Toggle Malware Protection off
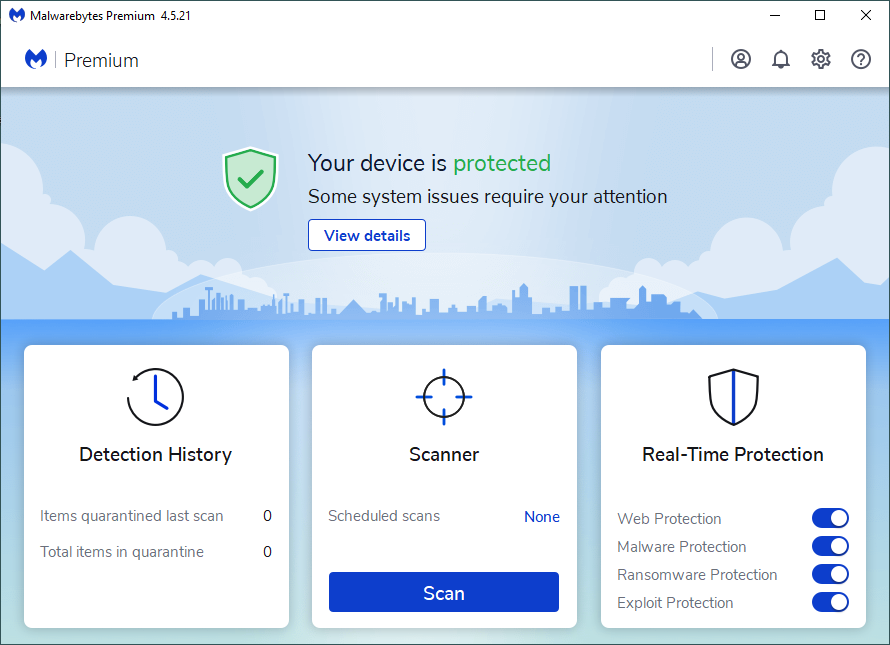 point(830,546)
